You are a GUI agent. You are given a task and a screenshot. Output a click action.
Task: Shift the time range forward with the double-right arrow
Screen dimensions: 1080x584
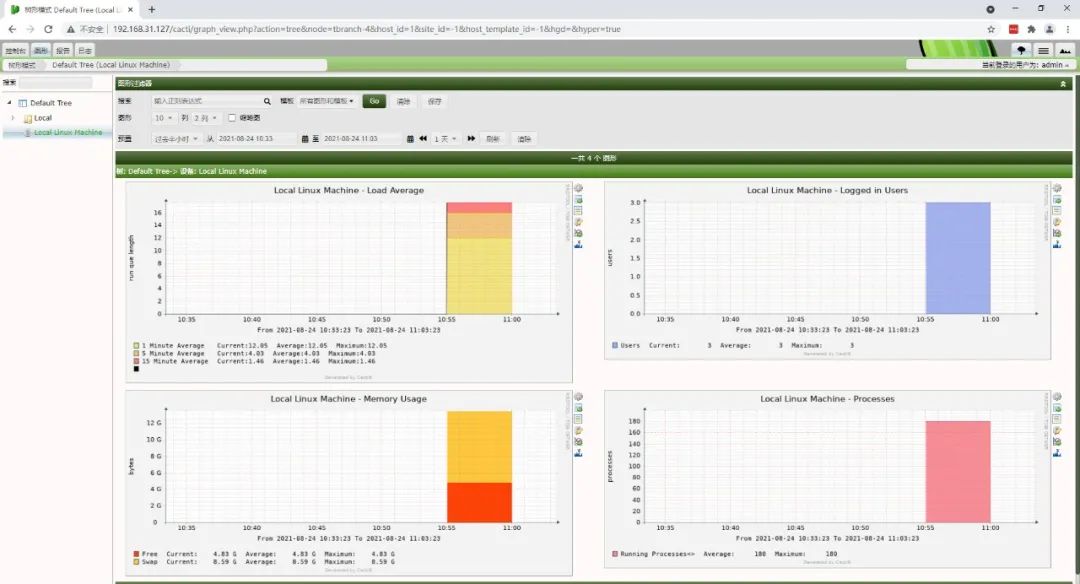click(471, 138)
